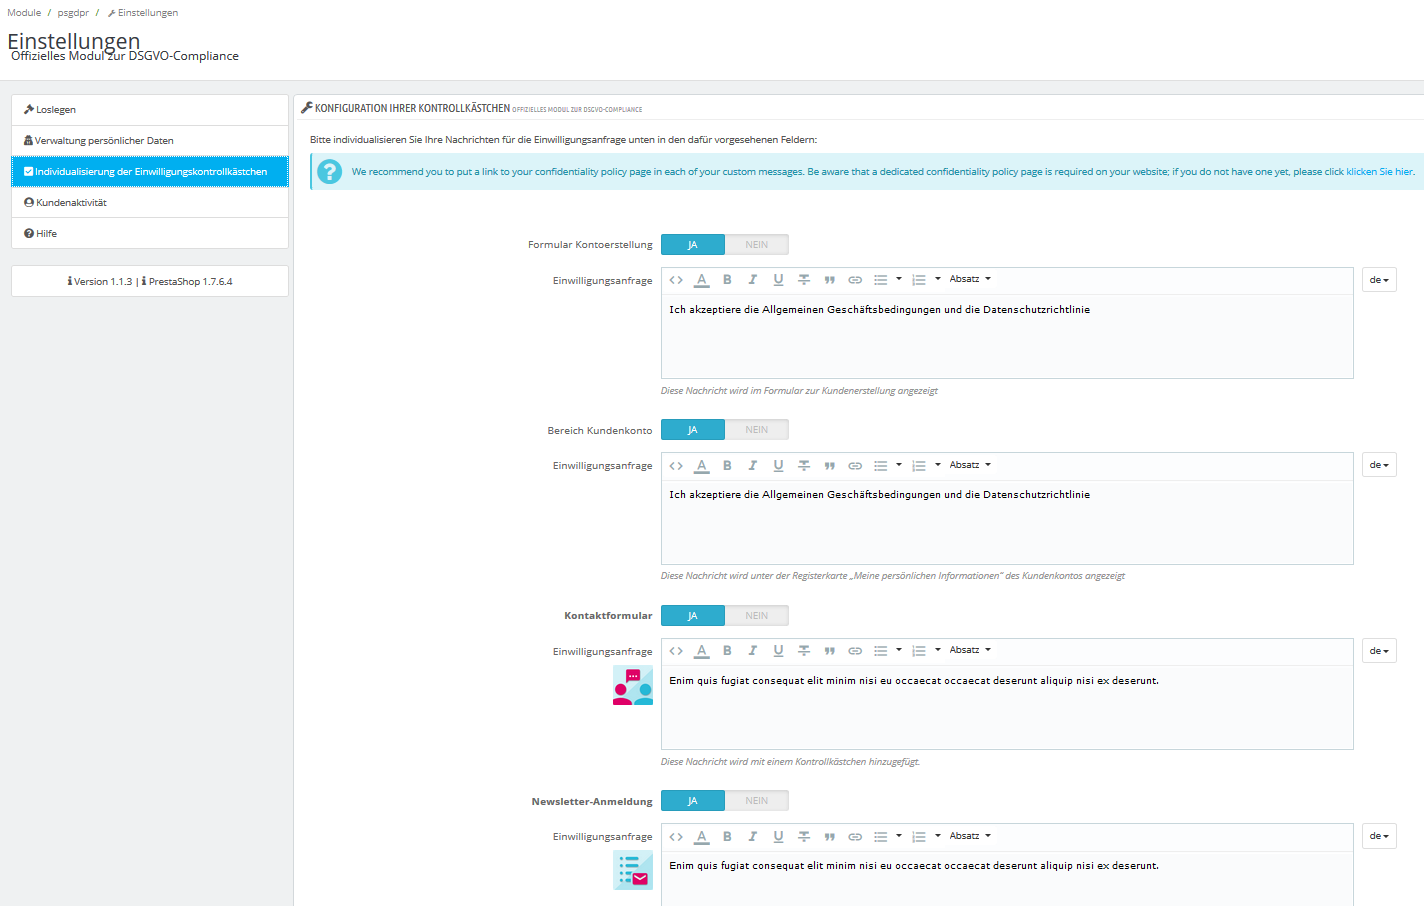Set Kontaktformular to JA
The width and height of the screenshot is (1424, 906).
pos(693,616)
